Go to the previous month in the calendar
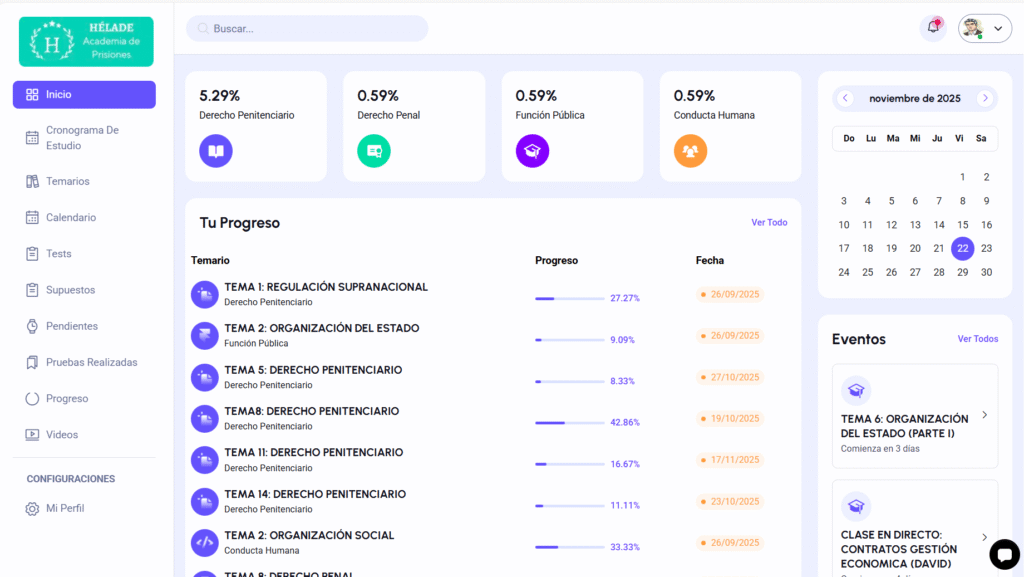 click(845, 98)
